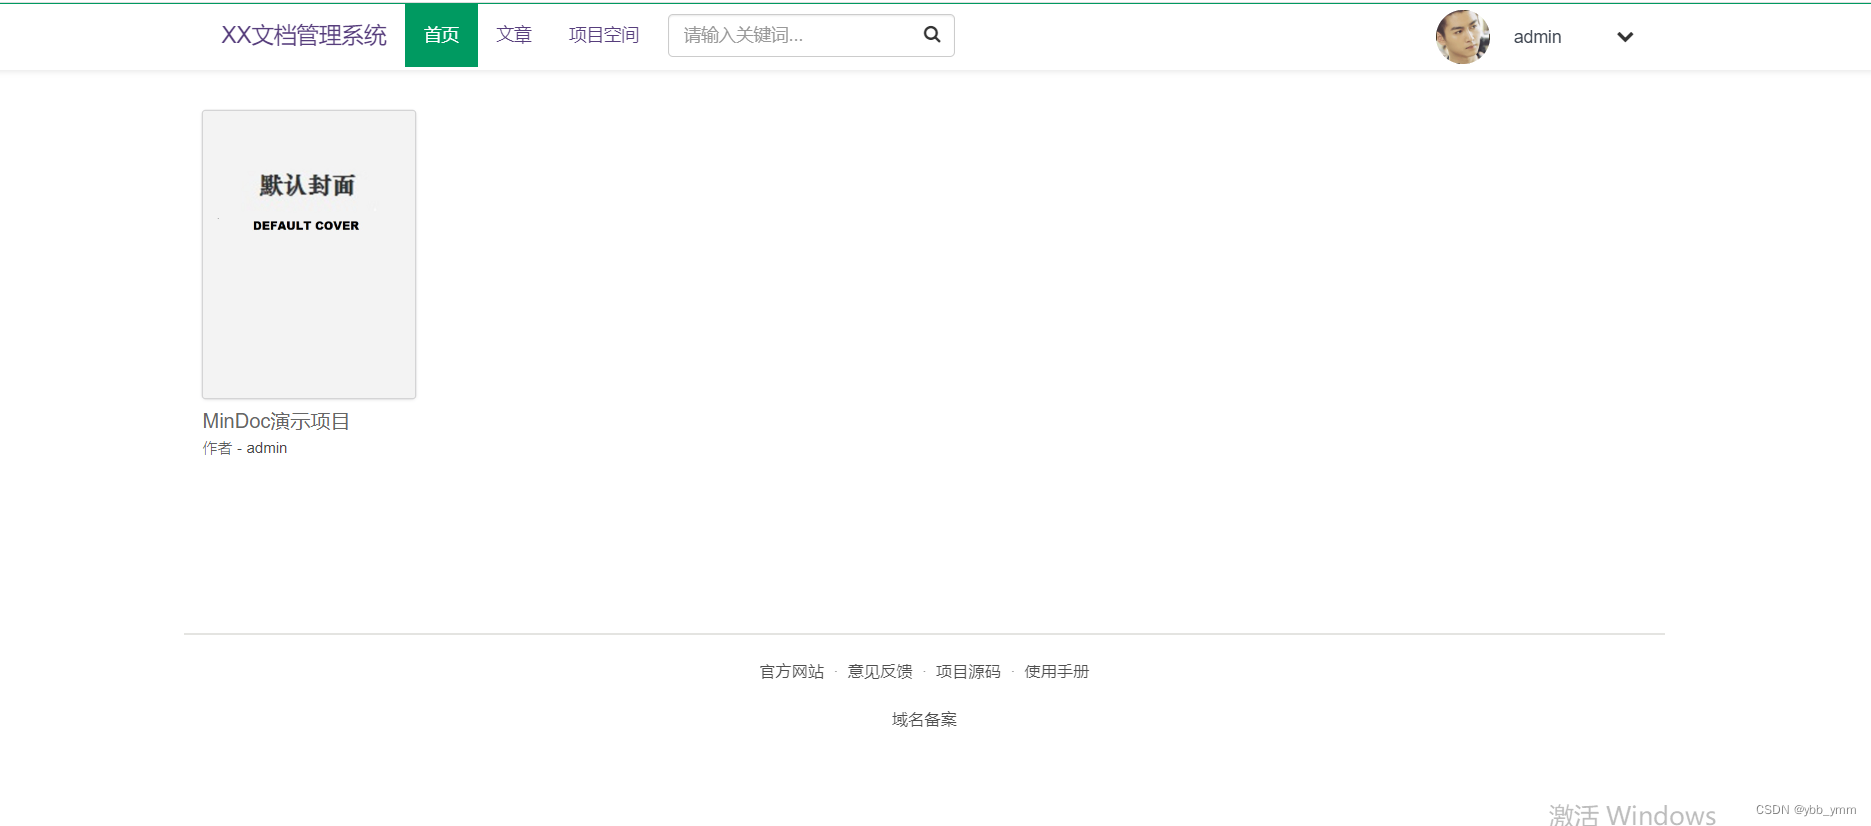
Task: Open the 文章 menu item
Action: click(x=514, y=35)
